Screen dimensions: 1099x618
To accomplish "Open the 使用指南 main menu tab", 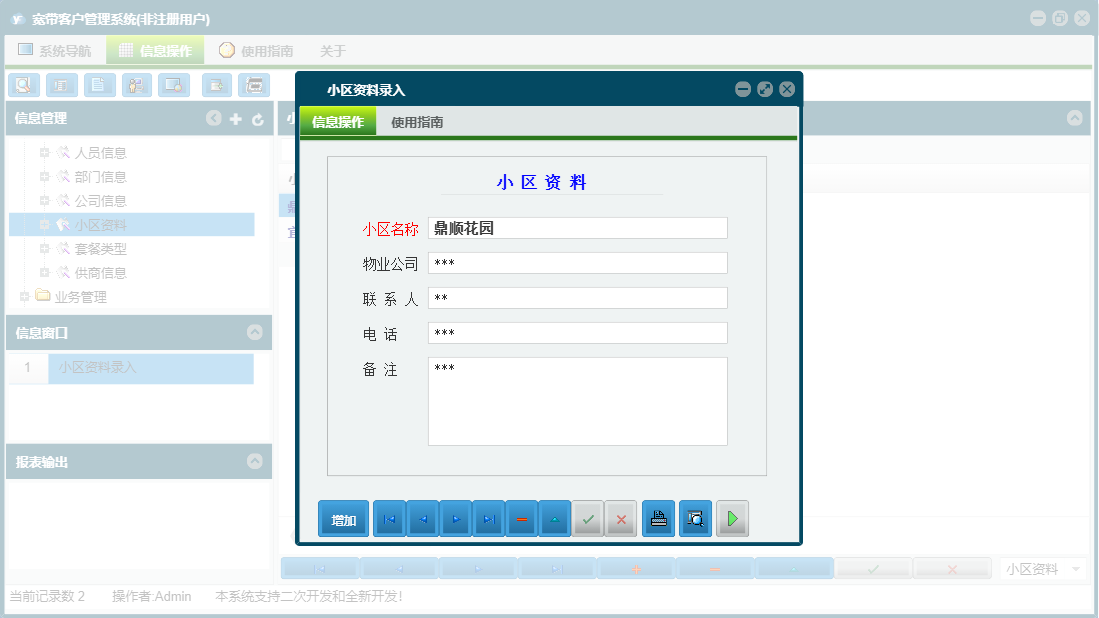I will tap(256, 50).
